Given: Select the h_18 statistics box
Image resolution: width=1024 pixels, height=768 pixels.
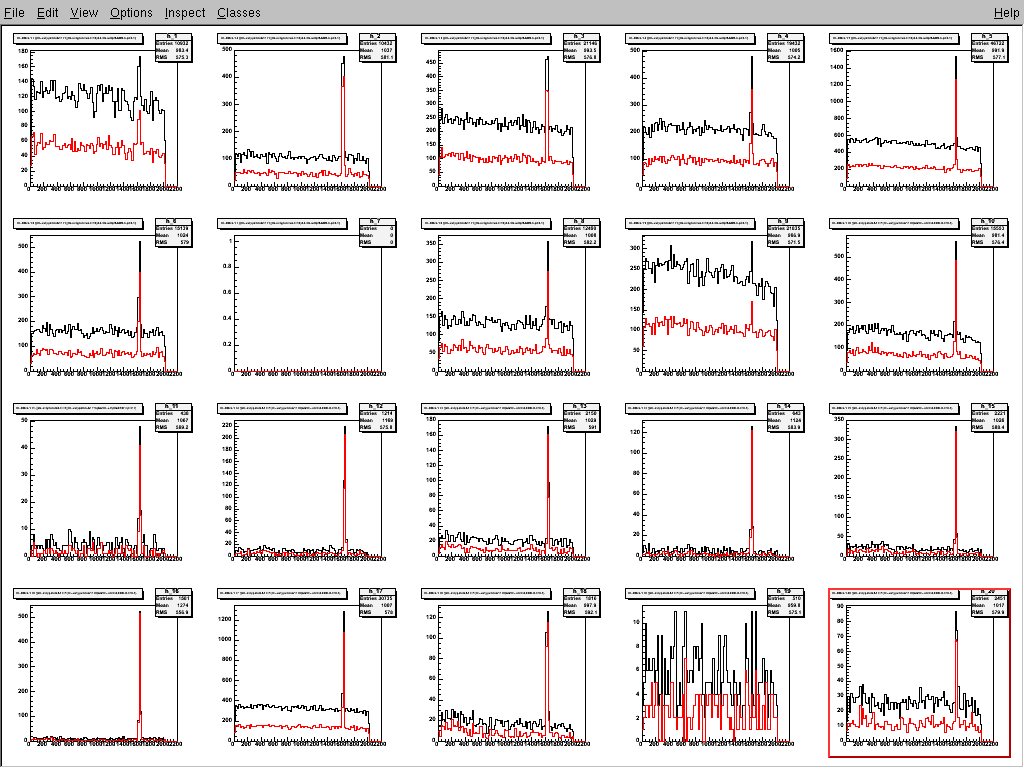Looking at the screenshot, I should pyautogui.click(x=581, y=602).
